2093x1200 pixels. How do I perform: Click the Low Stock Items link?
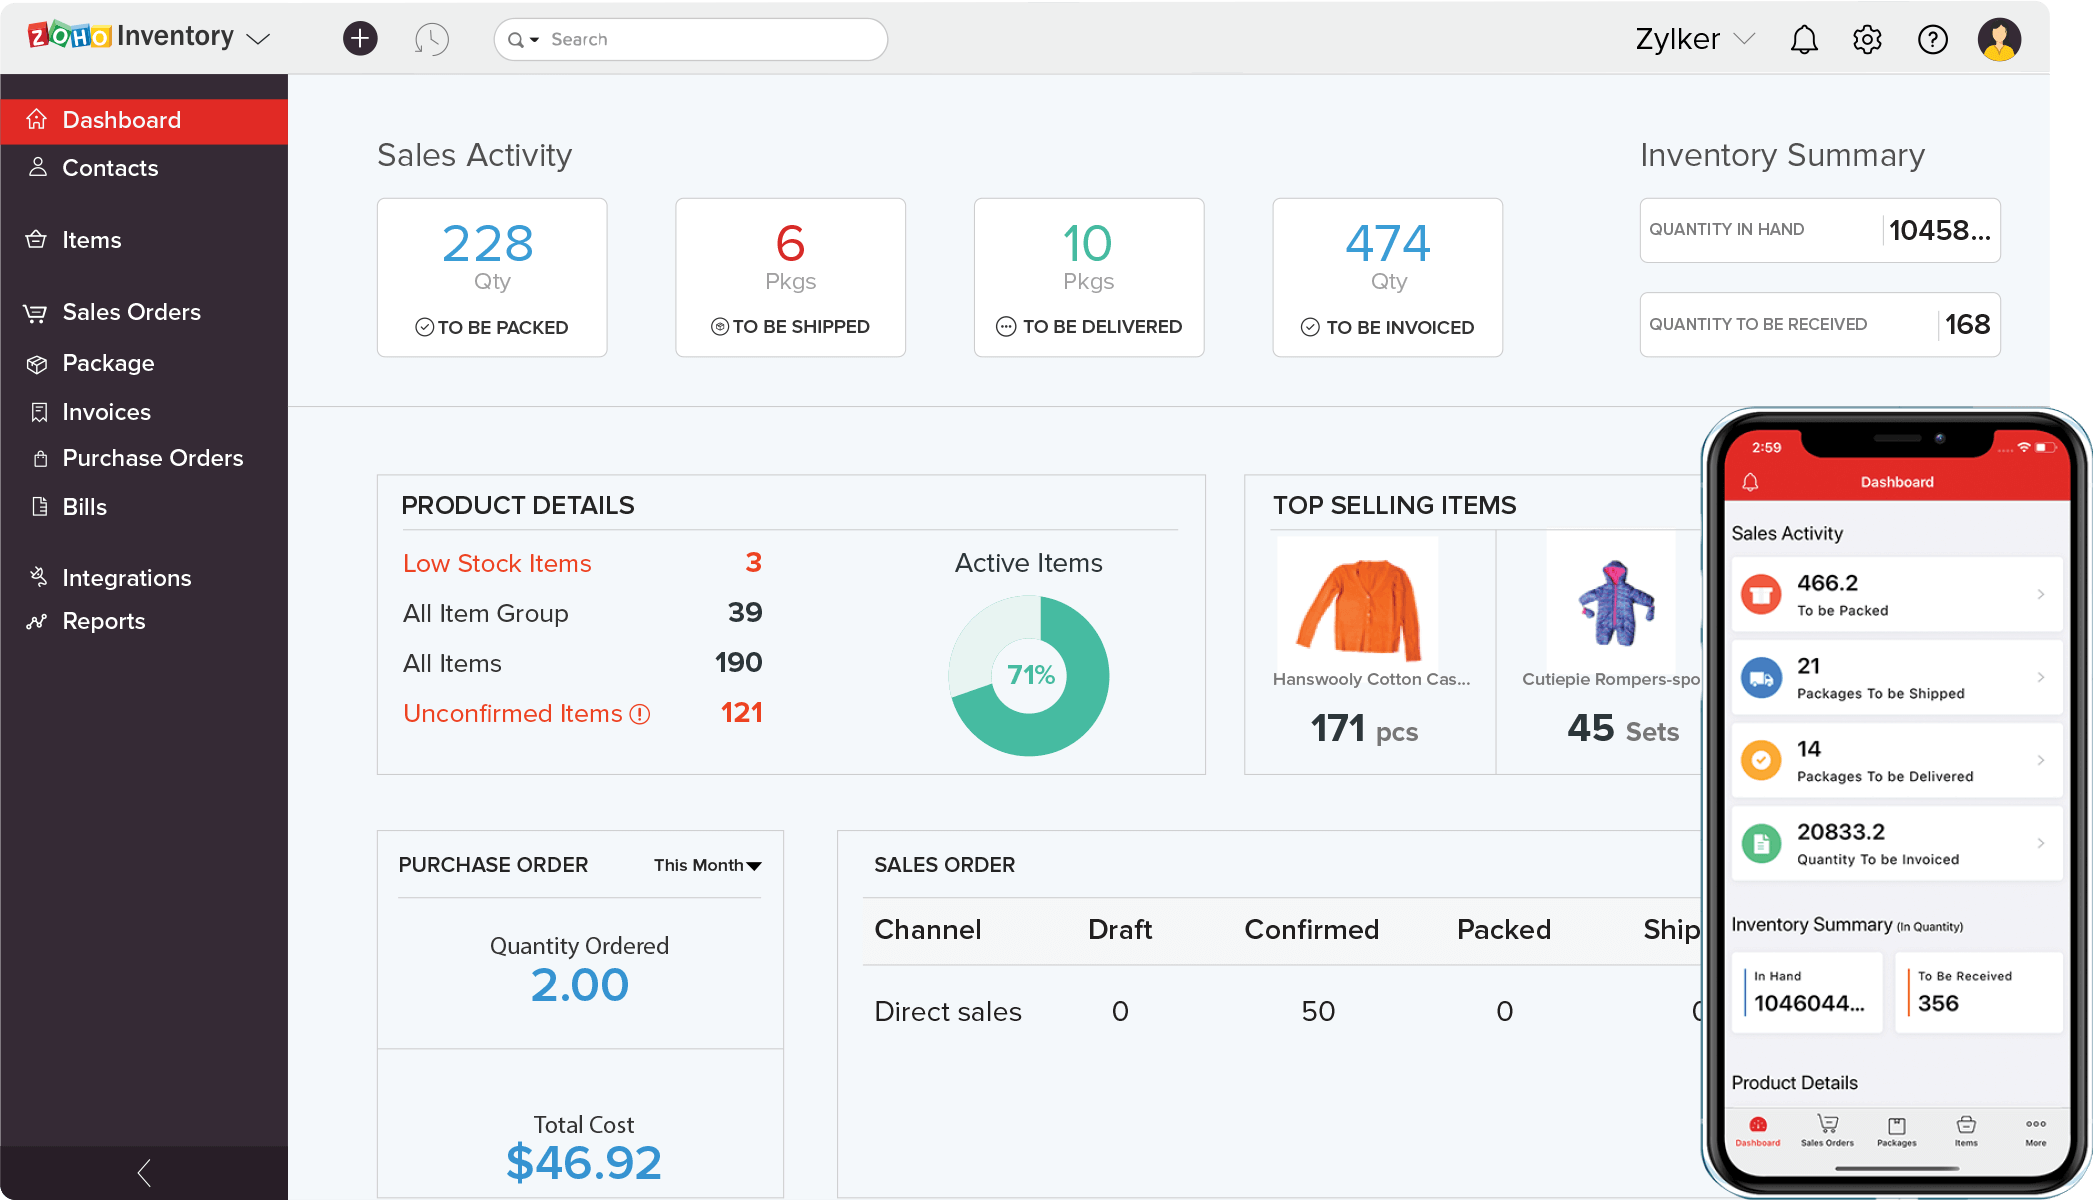pos(497,563)
